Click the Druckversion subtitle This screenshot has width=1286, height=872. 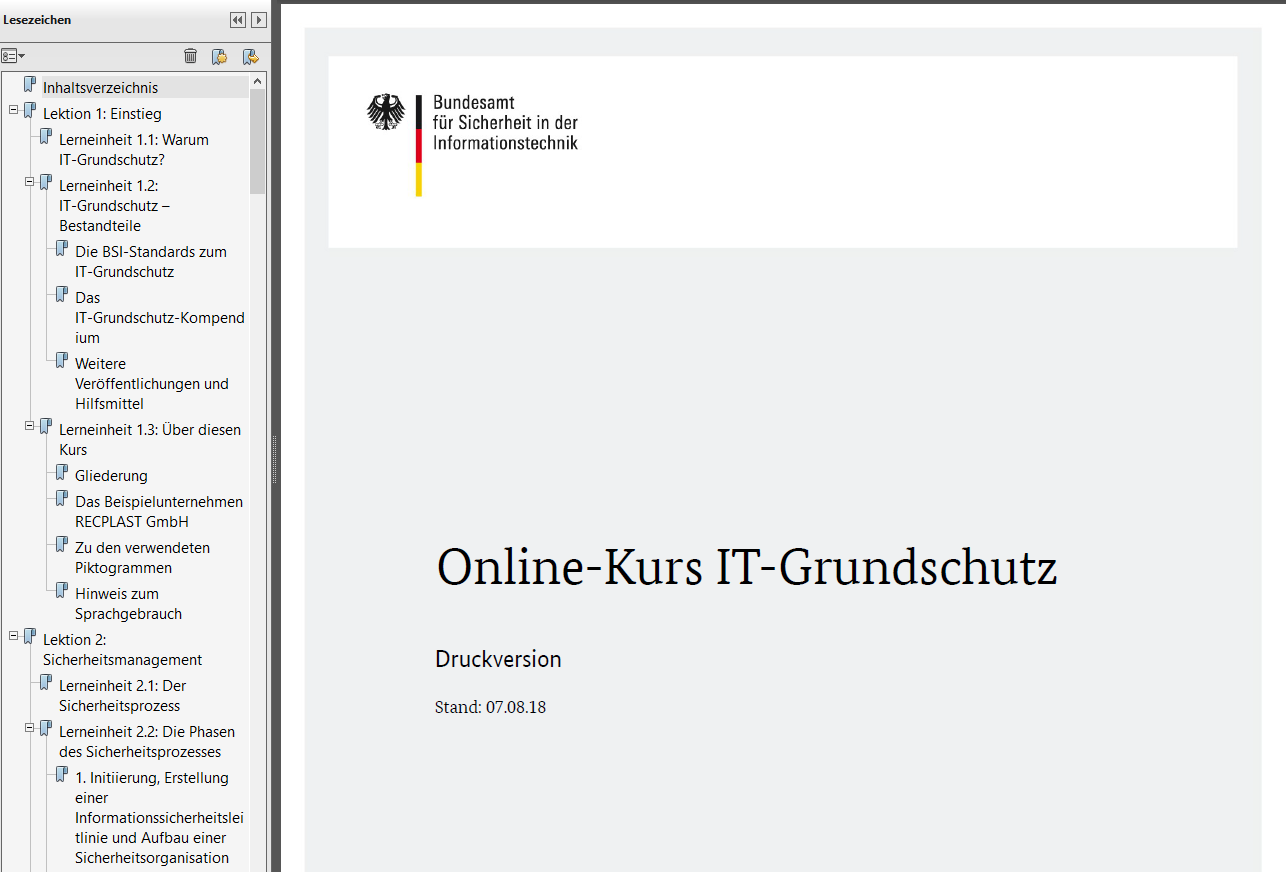click(x=498, y=659)
